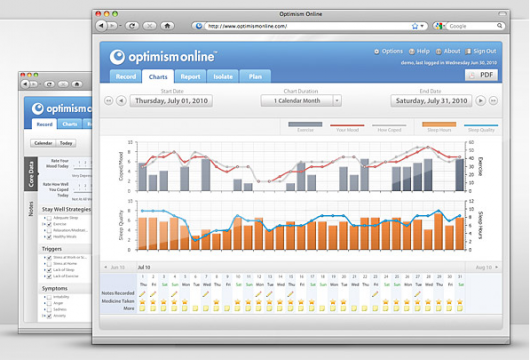Screen dimensions: 530x360
Task: Toggle the Exercise legend swatch
Action: pos(305,124)
